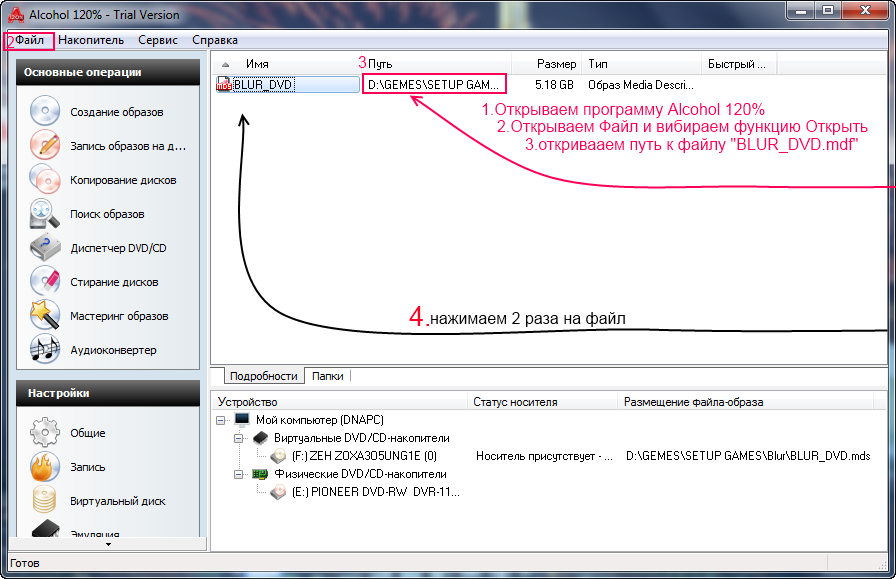Open Поиск образов link
This screenshot has height=579, width=896.
click(x=107, y=214)
